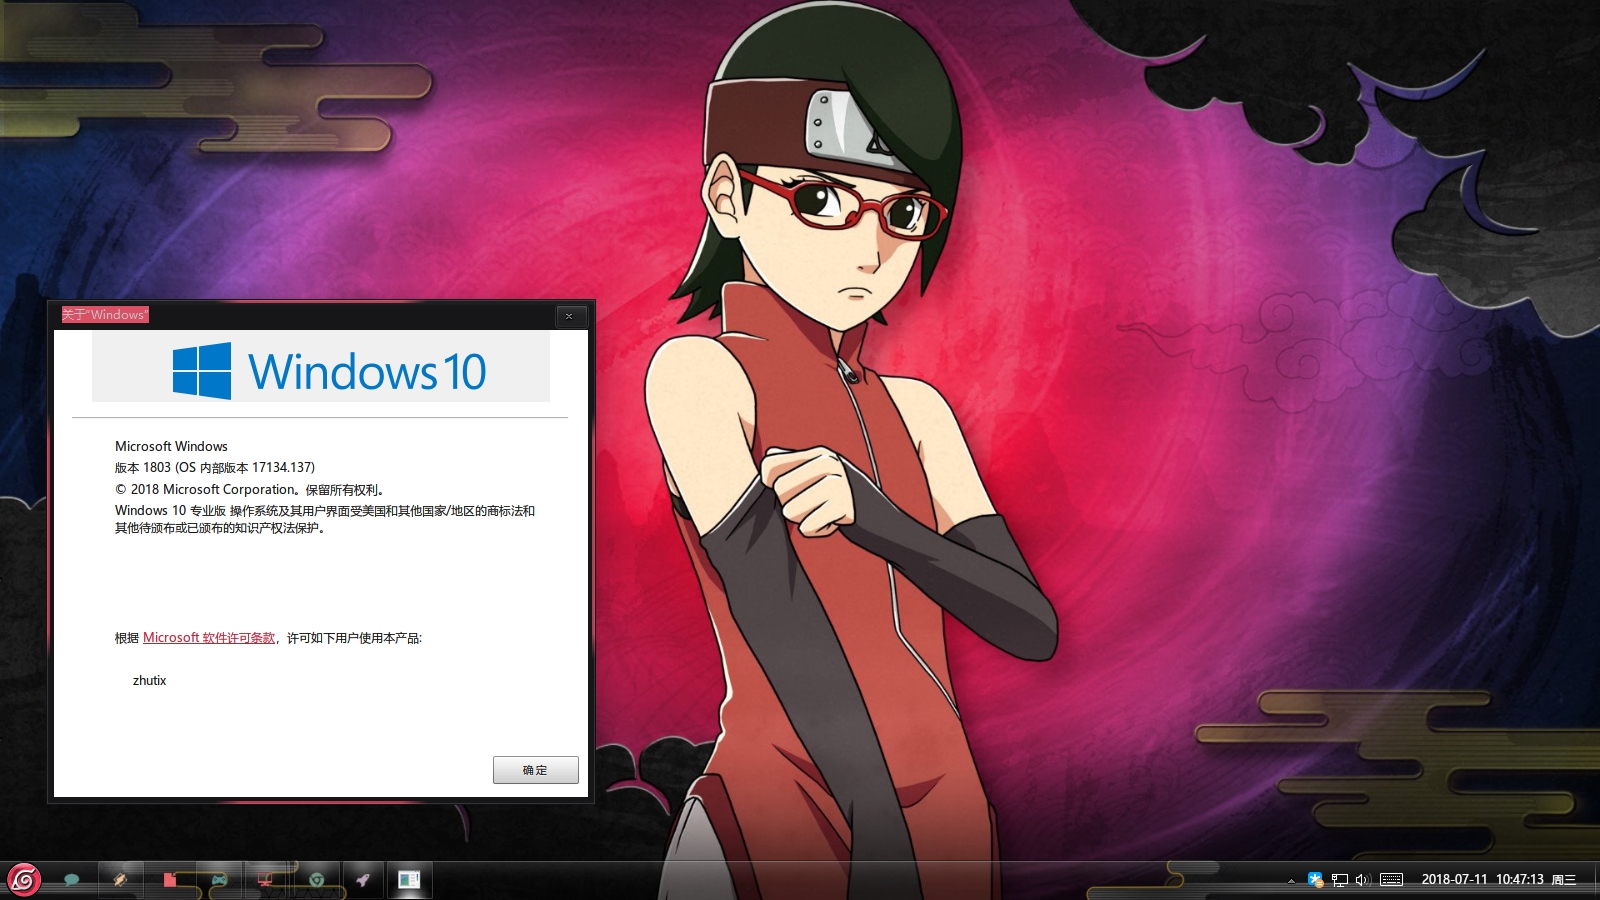Open the red file icon on the taskbar
The height and width of the screenshot is (900, 1600).
coord(169,880)
